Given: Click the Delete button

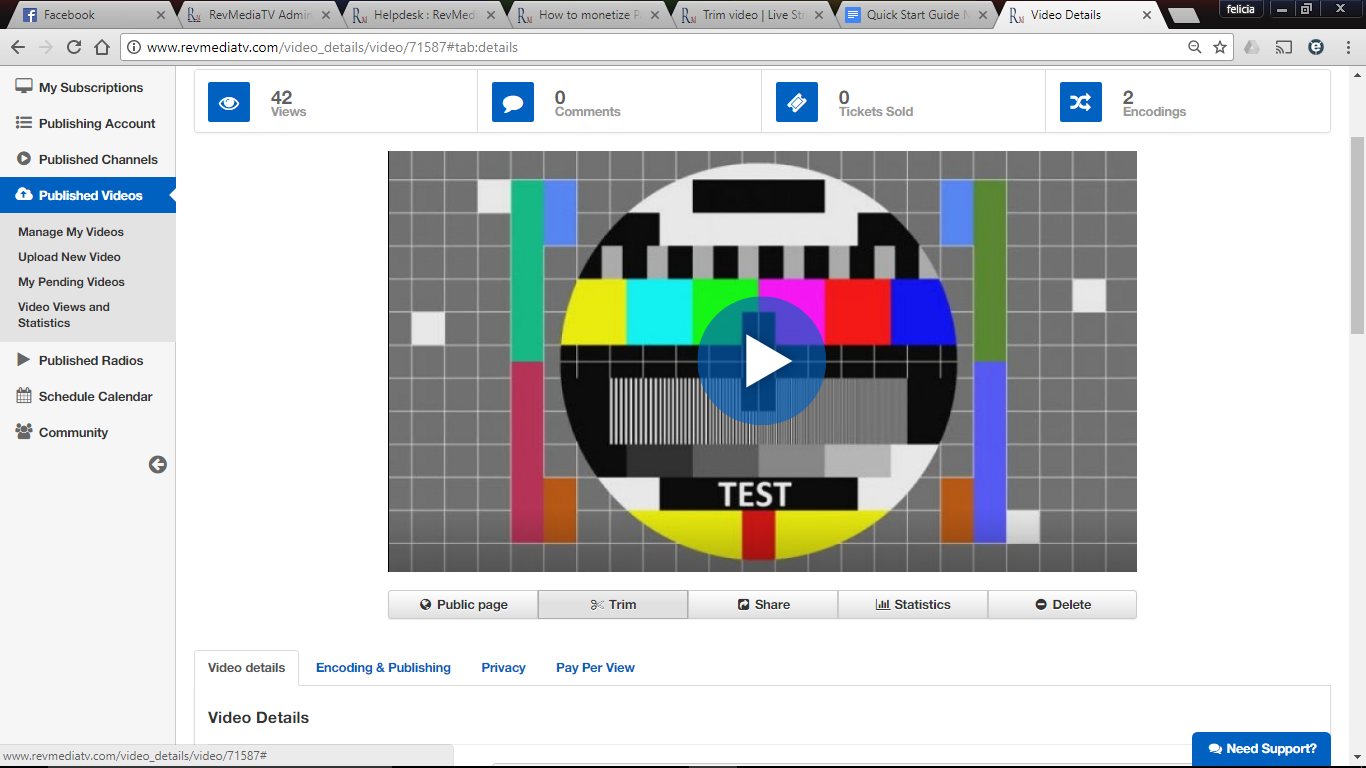Looking at the screenshot, I should click(x=1062, y=605).
